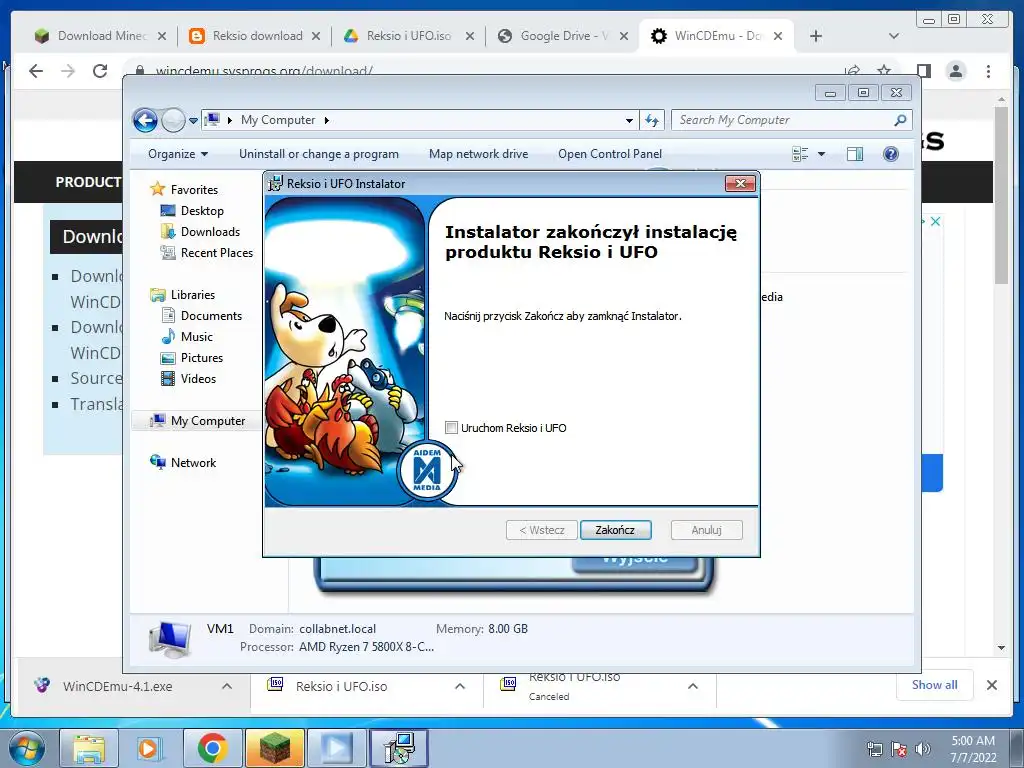Open the Windows Start menu orb
The width and height of the screenshot is (1024, 768).
click(x=27, y=749)
